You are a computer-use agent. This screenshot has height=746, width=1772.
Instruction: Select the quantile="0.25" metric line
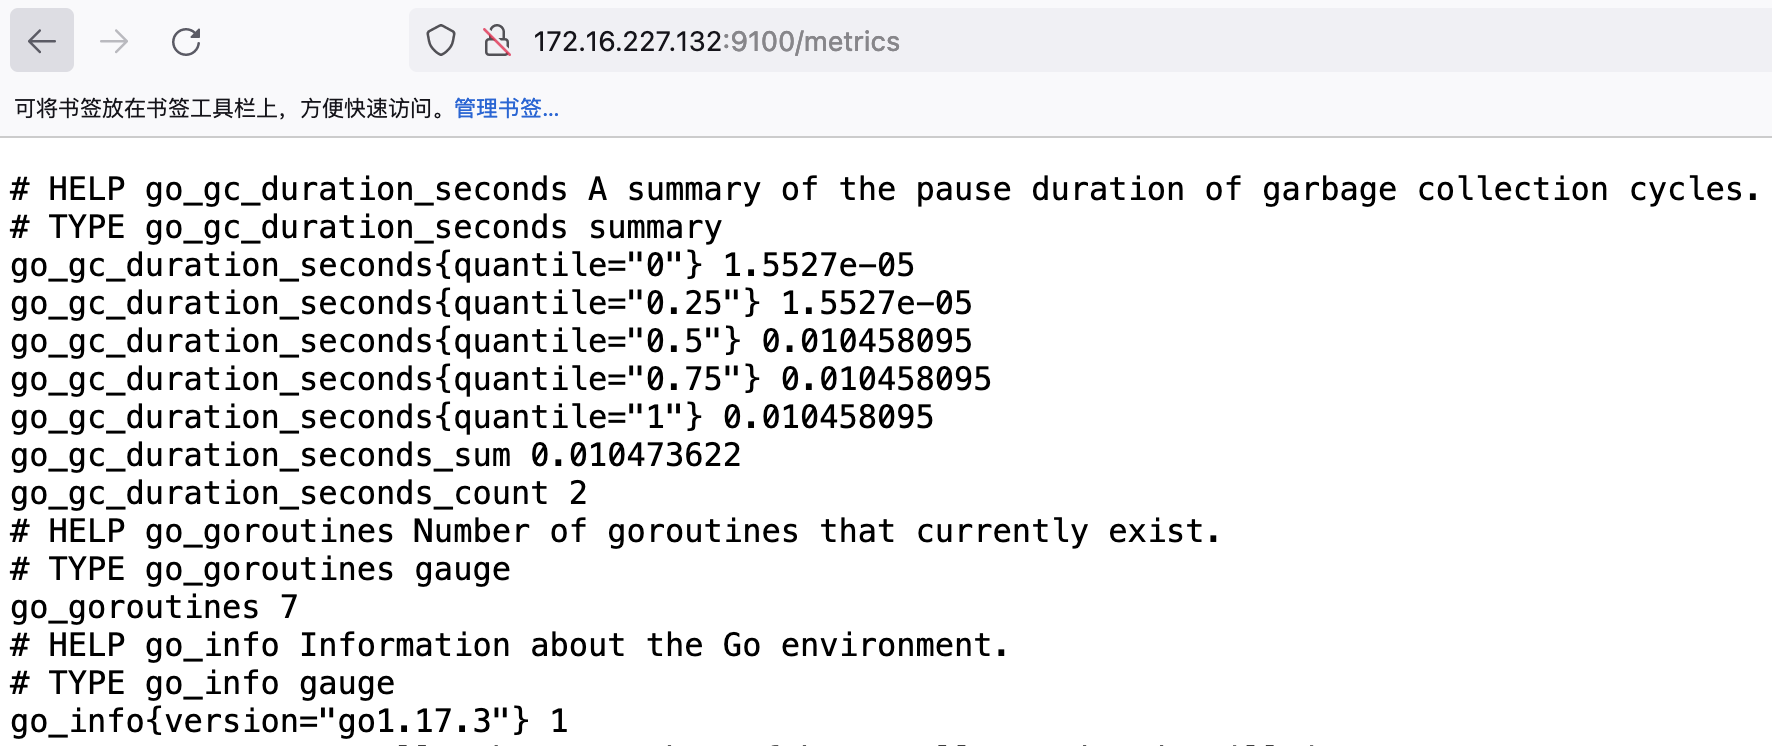pos(491,303)
